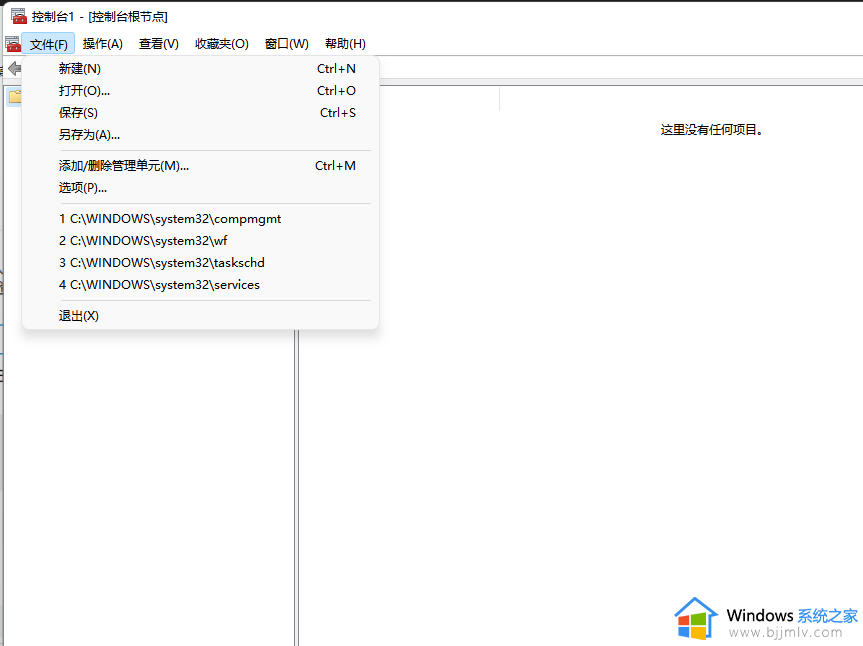This screenshot has width=863, height=646.
Task: Open recent file 1 compmgmt
Action: pyautogui.click(x=200, y=219)
